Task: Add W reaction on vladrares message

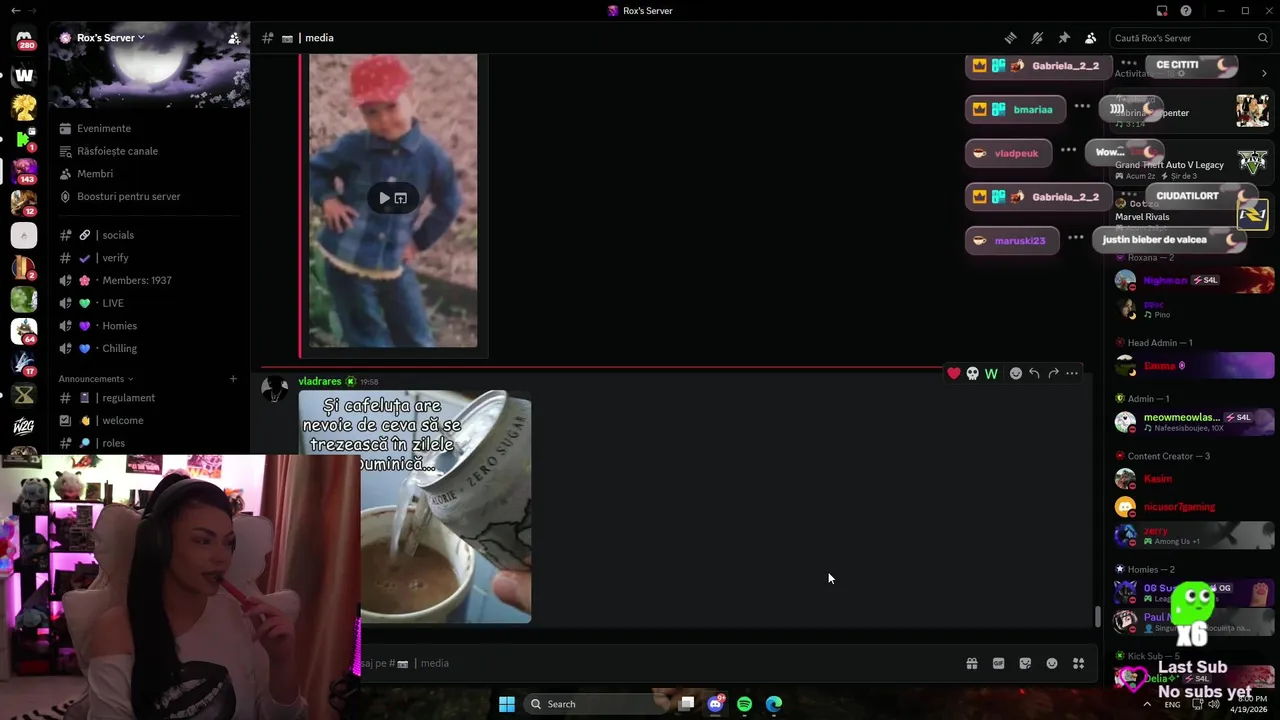Action: [x=991, y=373]
